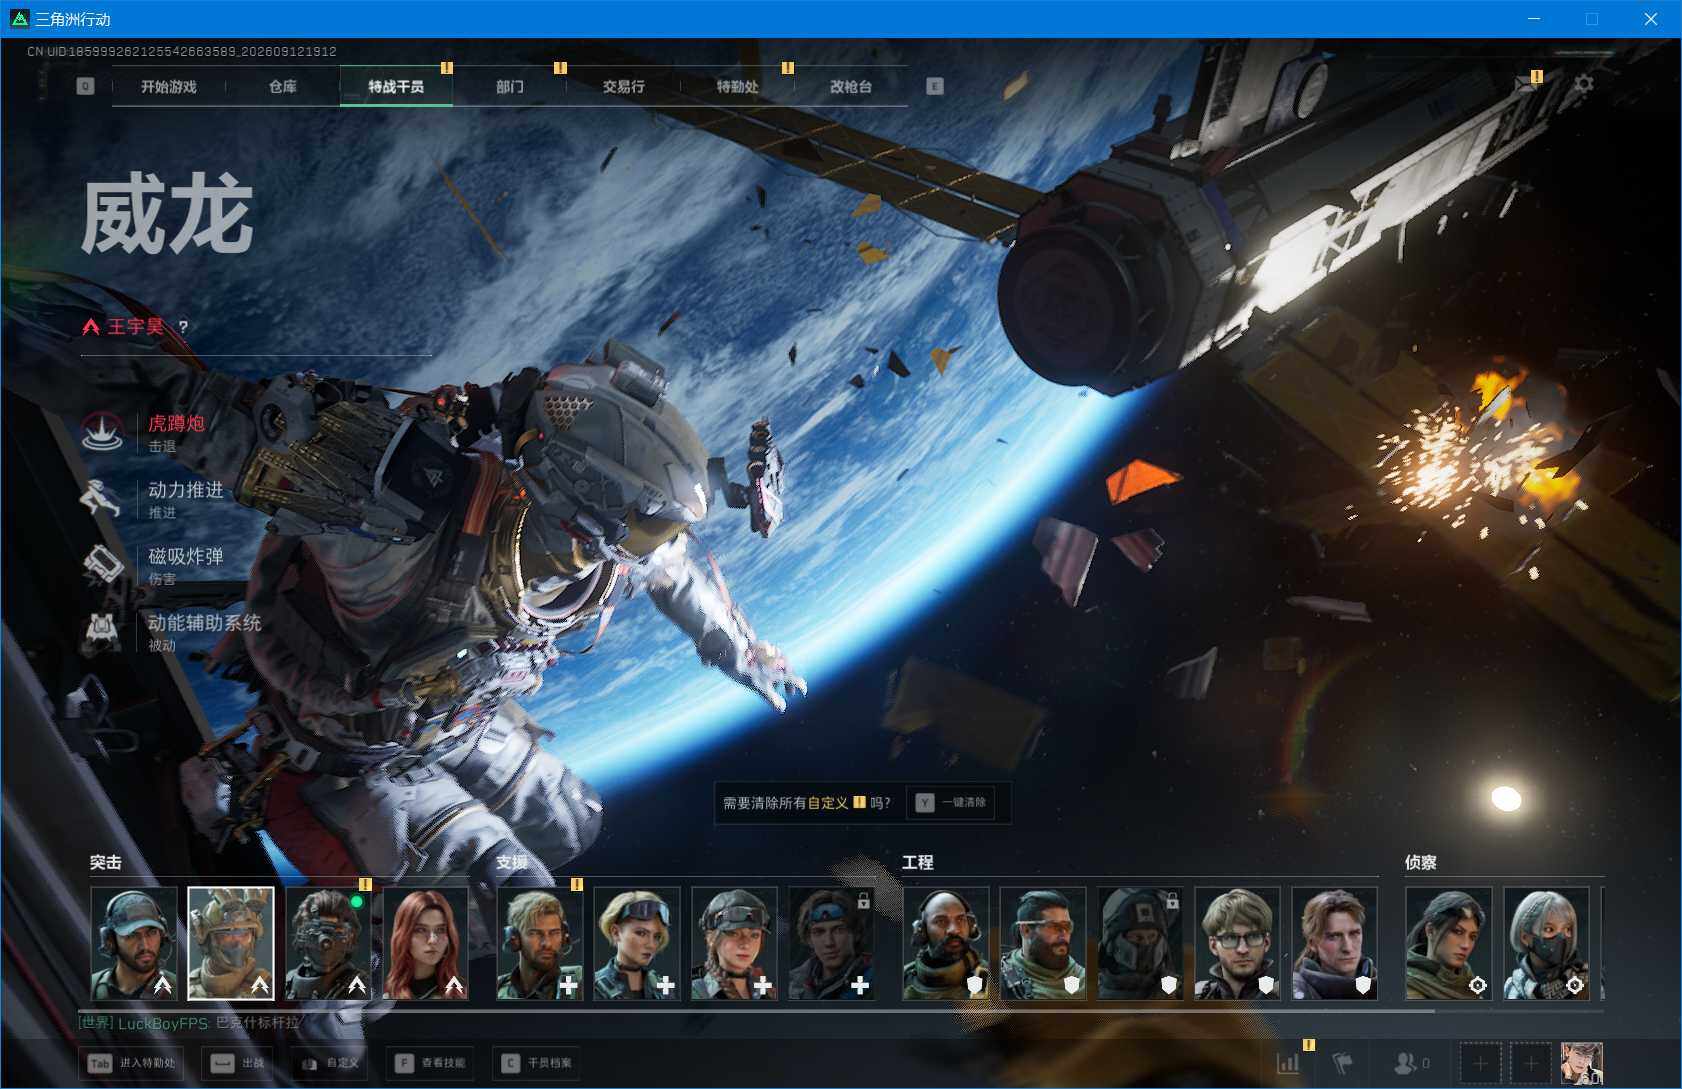The image size is (1682, 1089).
Task: Select the gray-haired masked 侦察 operator portrait
Action: coord(1546,943)
